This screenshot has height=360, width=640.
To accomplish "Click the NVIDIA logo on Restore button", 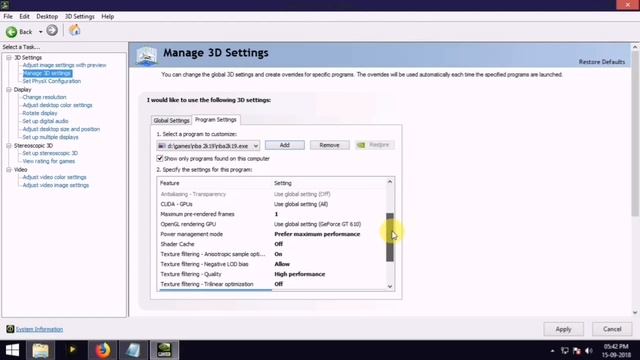I will click(x=361, y=145).
